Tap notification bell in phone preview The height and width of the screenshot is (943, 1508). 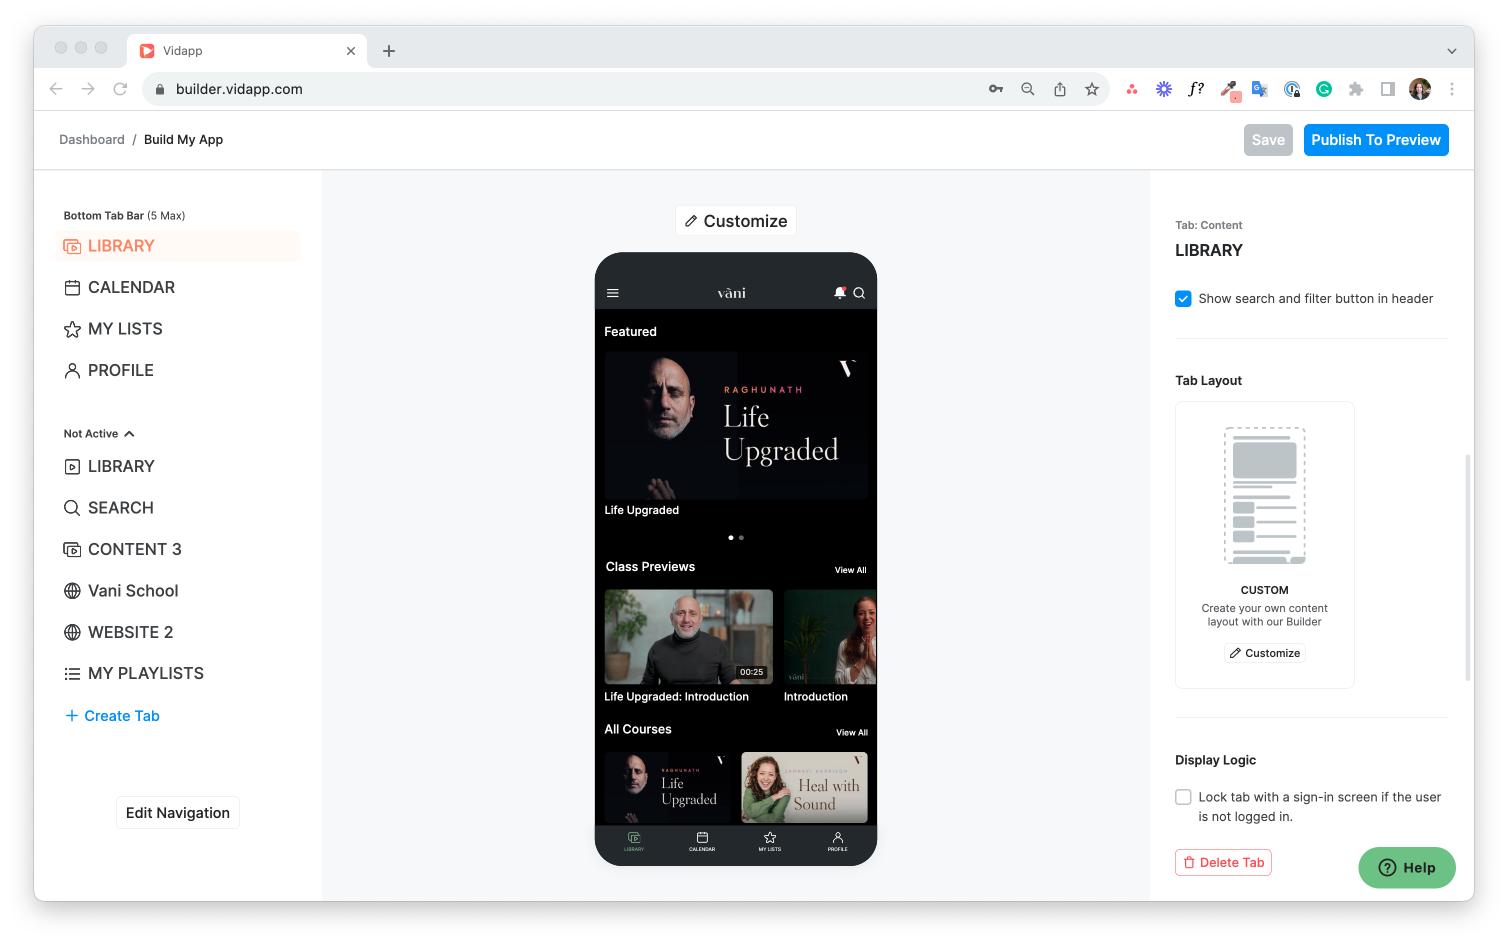840,293
